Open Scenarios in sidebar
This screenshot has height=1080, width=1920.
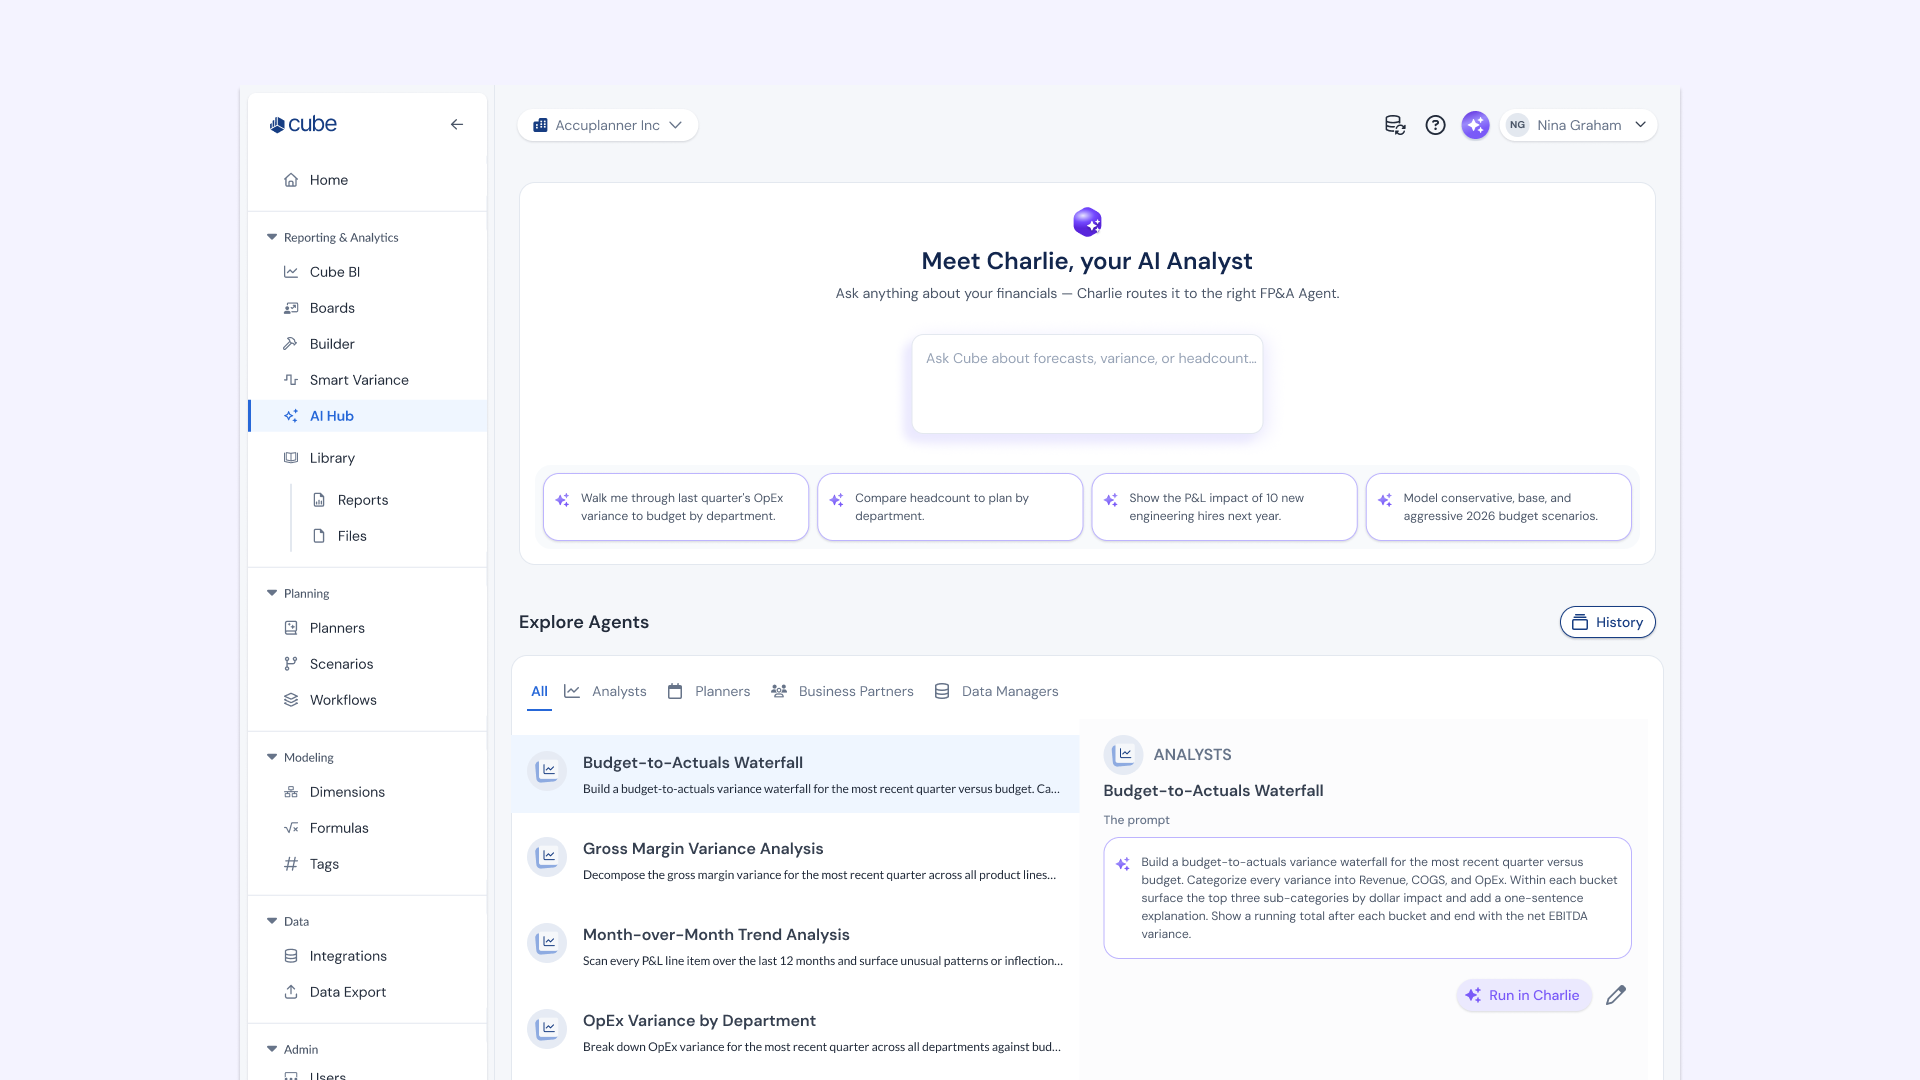pyautogui.click(x=368, y=664)
